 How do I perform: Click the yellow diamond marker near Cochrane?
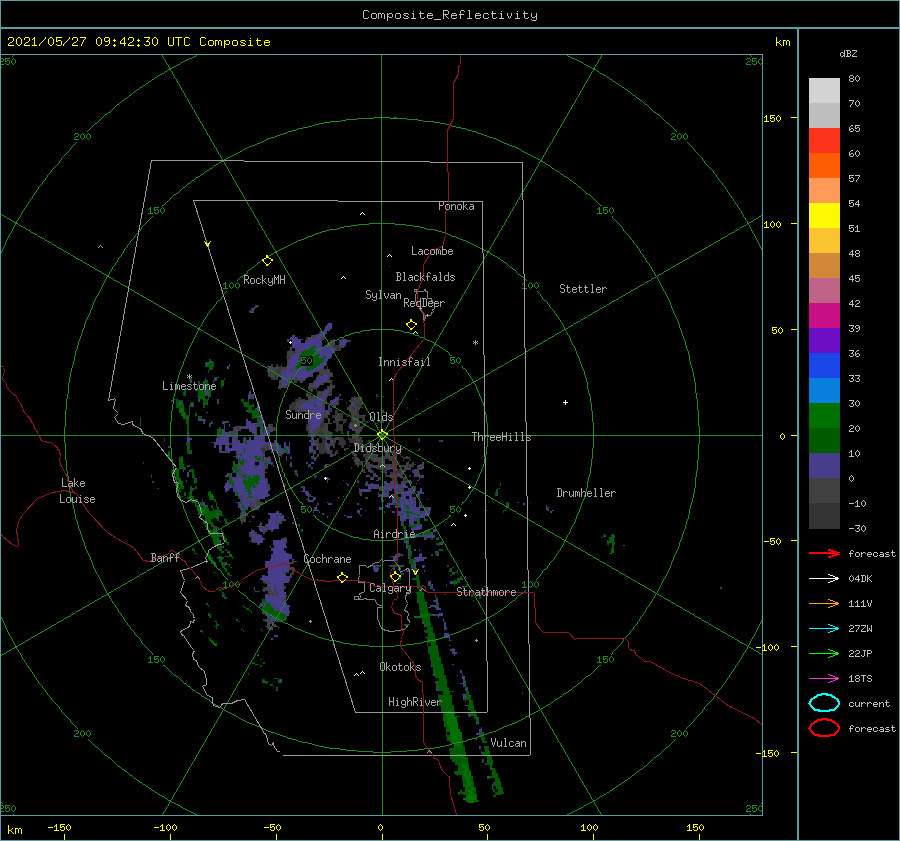343,578
